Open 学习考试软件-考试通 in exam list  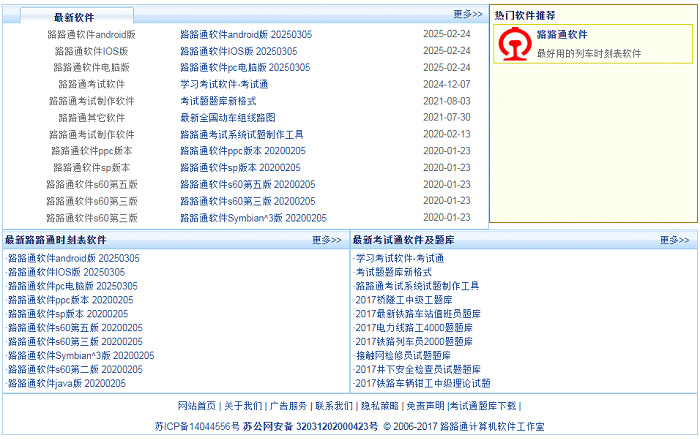coord(400,258)
